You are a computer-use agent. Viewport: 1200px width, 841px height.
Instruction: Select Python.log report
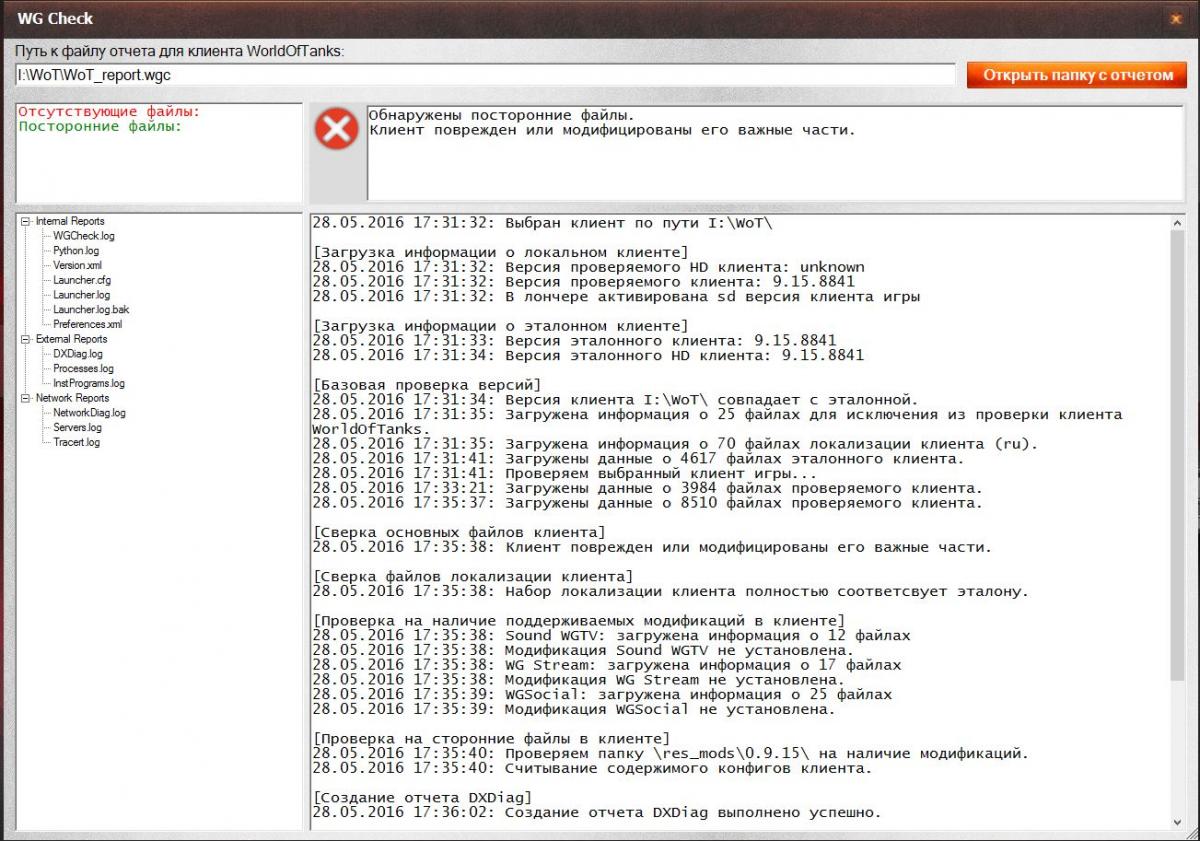(76, 251)
